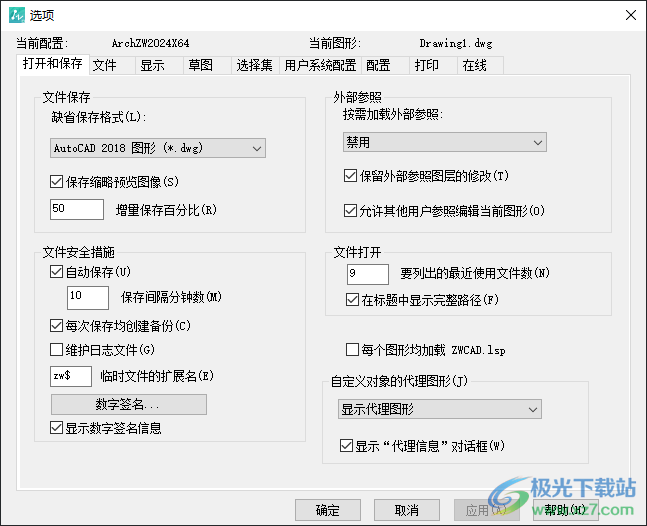647x526 pixels.
Task: Click the 临时文件的扩展名 input field
Action: pyautogui.click(x=71, y=376)
